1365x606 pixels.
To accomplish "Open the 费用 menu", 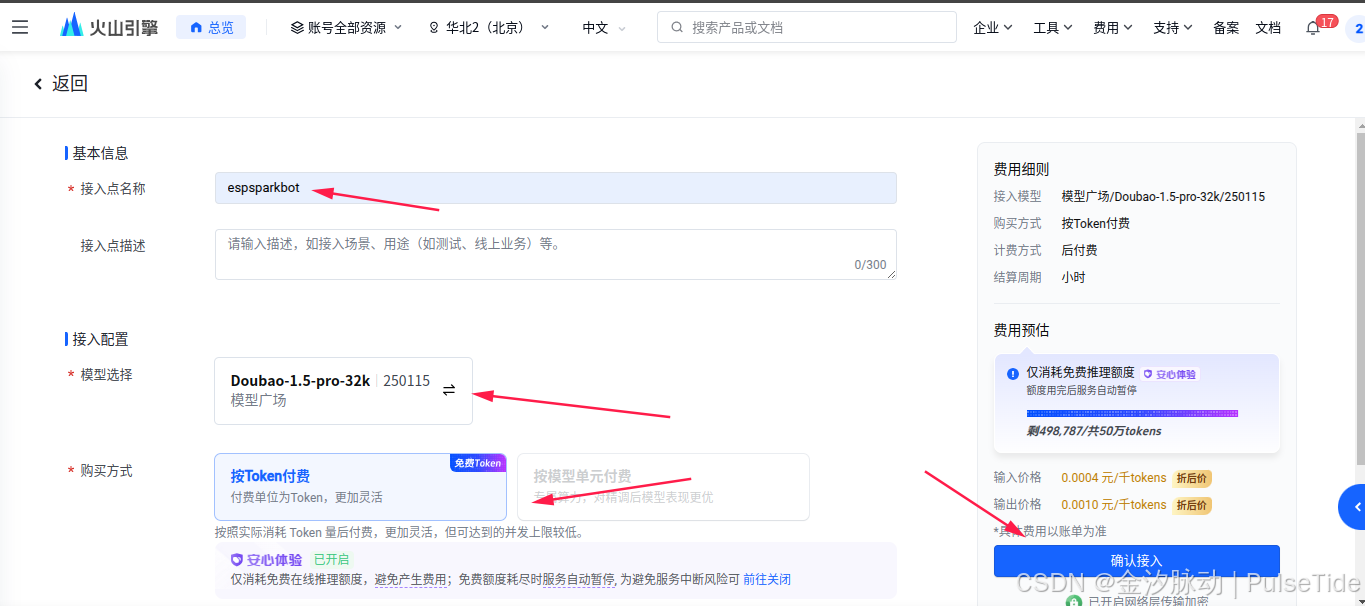I will [1113, 28].
